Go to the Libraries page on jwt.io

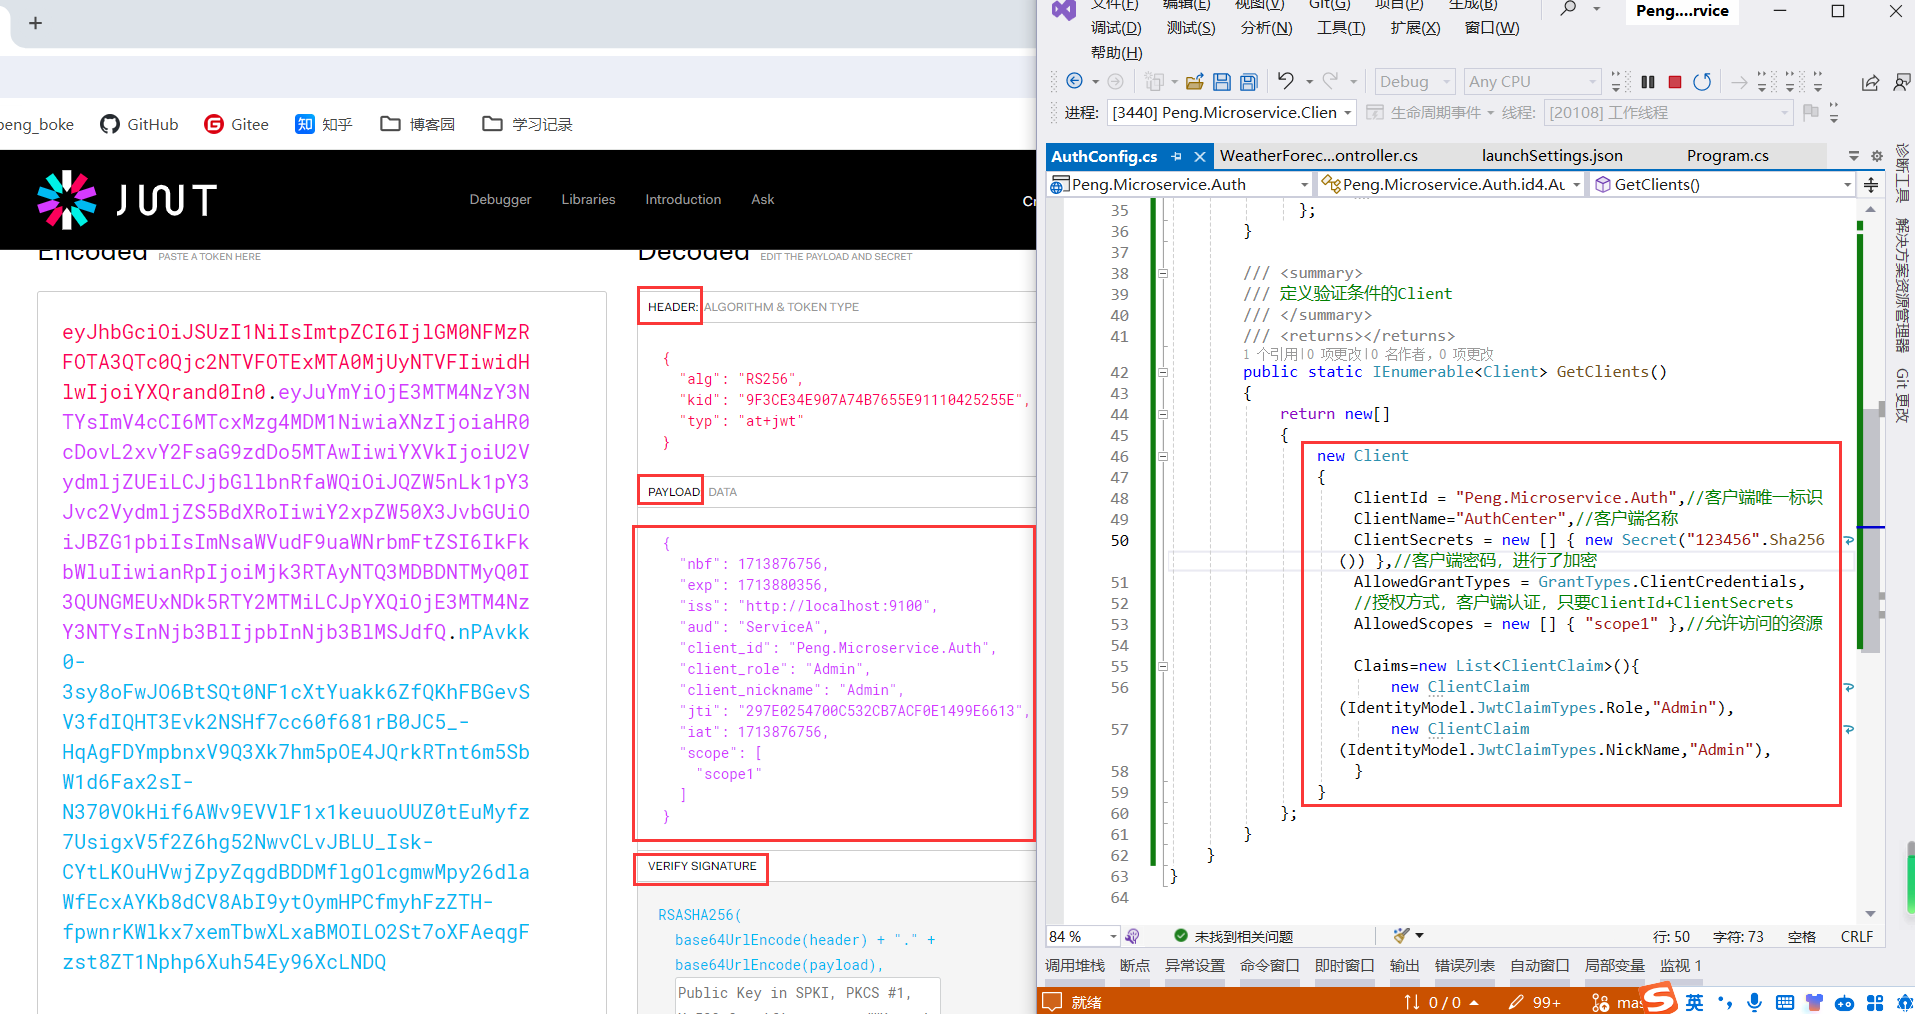point(588,200)
